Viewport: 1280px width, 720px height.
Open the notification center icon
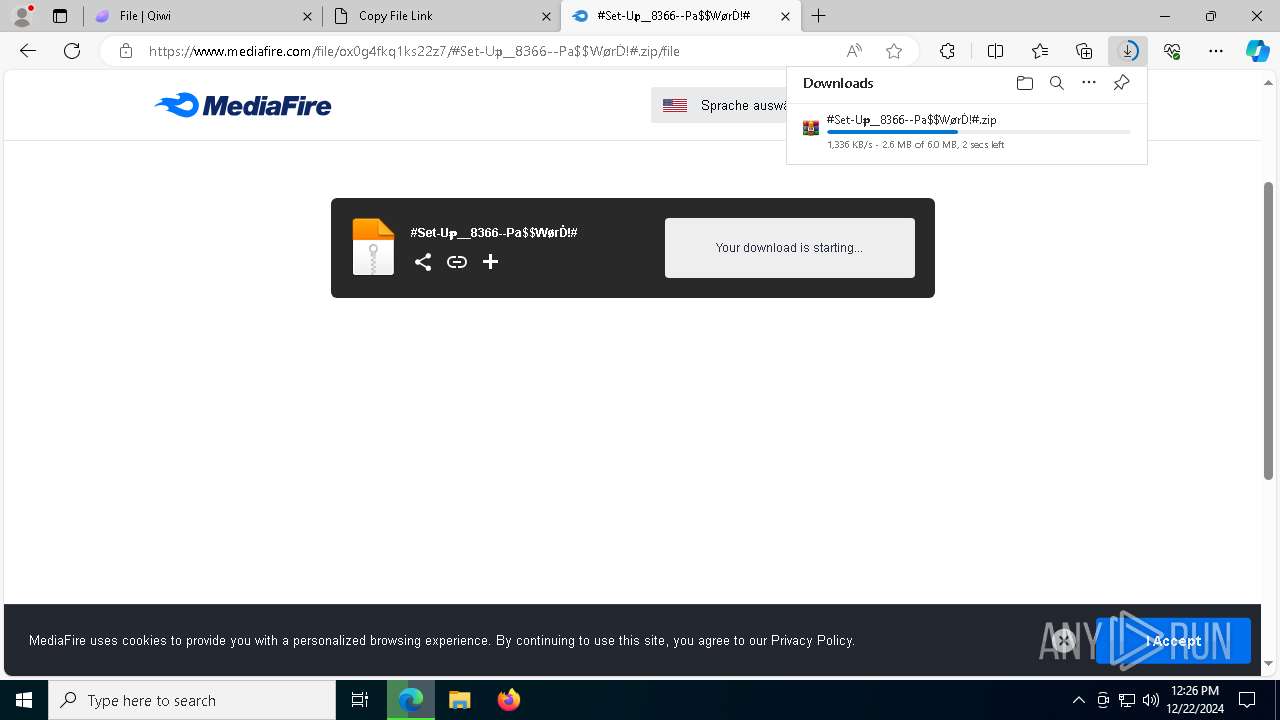(x=1248, y=700)
